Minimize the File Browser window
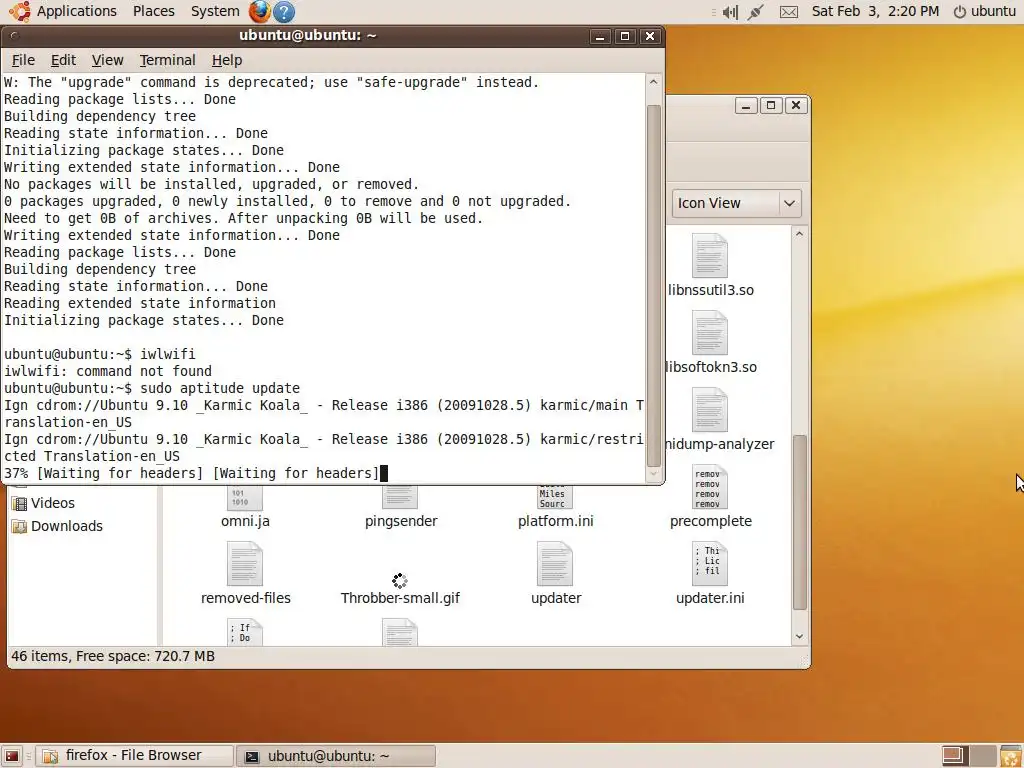Viewport: 1024px width, 768px height. [x=746, y=105]
